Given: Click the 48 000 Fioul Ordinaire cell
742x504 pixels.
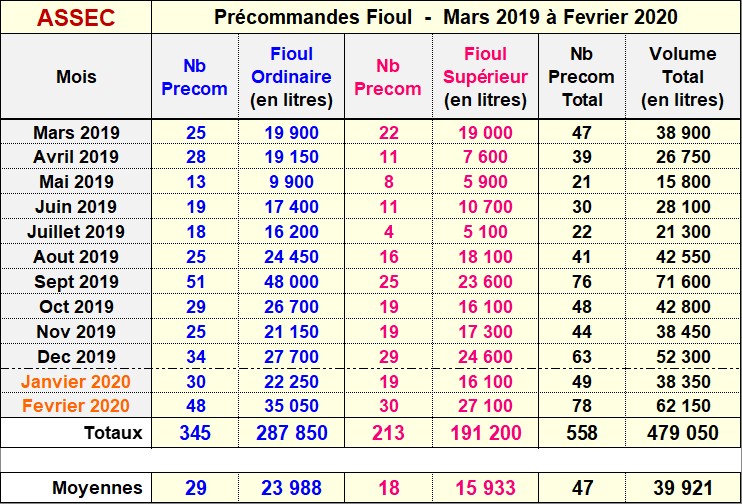Looking at the screenshot, I should (x=291, y=282).
